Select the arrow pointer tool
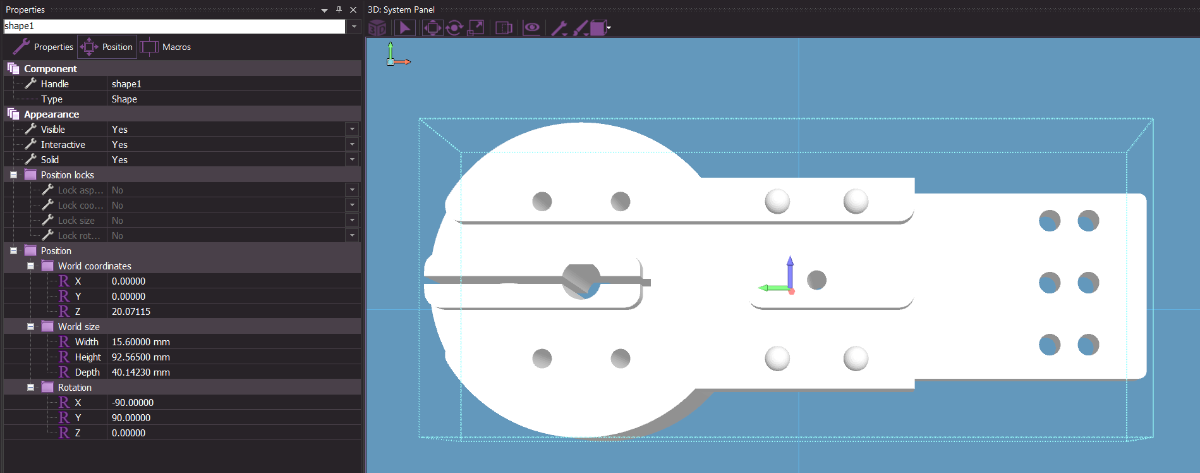This screenshot has width=1200, height=473. (x=404, y=28)
